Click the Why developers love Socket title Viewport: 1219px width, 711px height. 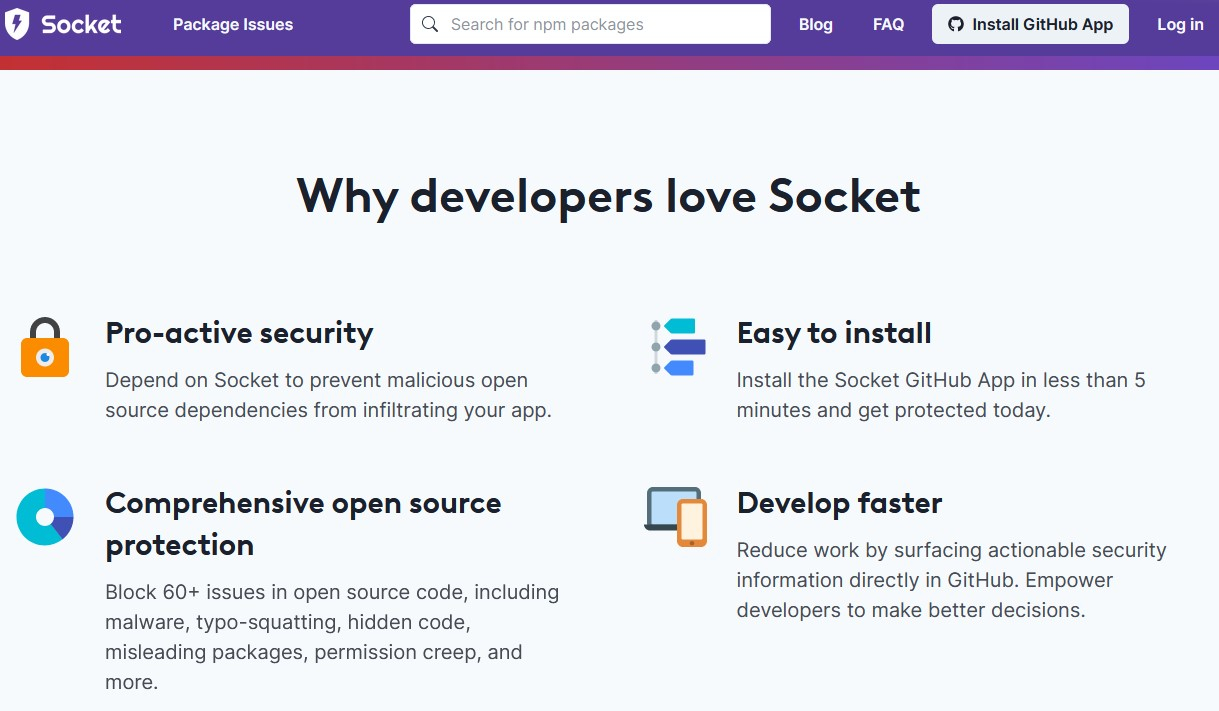[x=608, y=195]
